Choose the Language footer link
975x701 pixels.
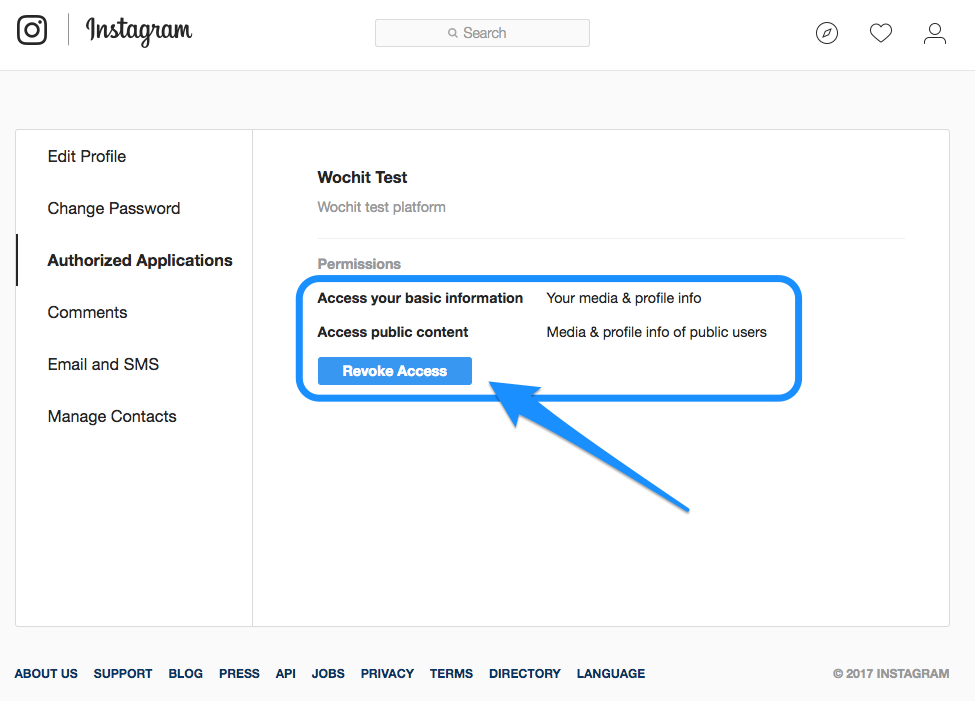click(611, 674)
